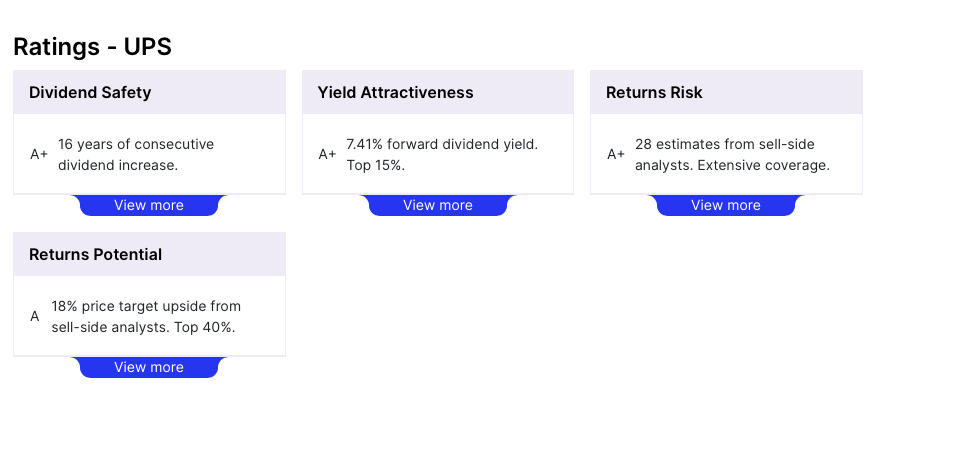Select the A grade in Returns Potential
964x460 pixels.
click(x=35, y=316)
